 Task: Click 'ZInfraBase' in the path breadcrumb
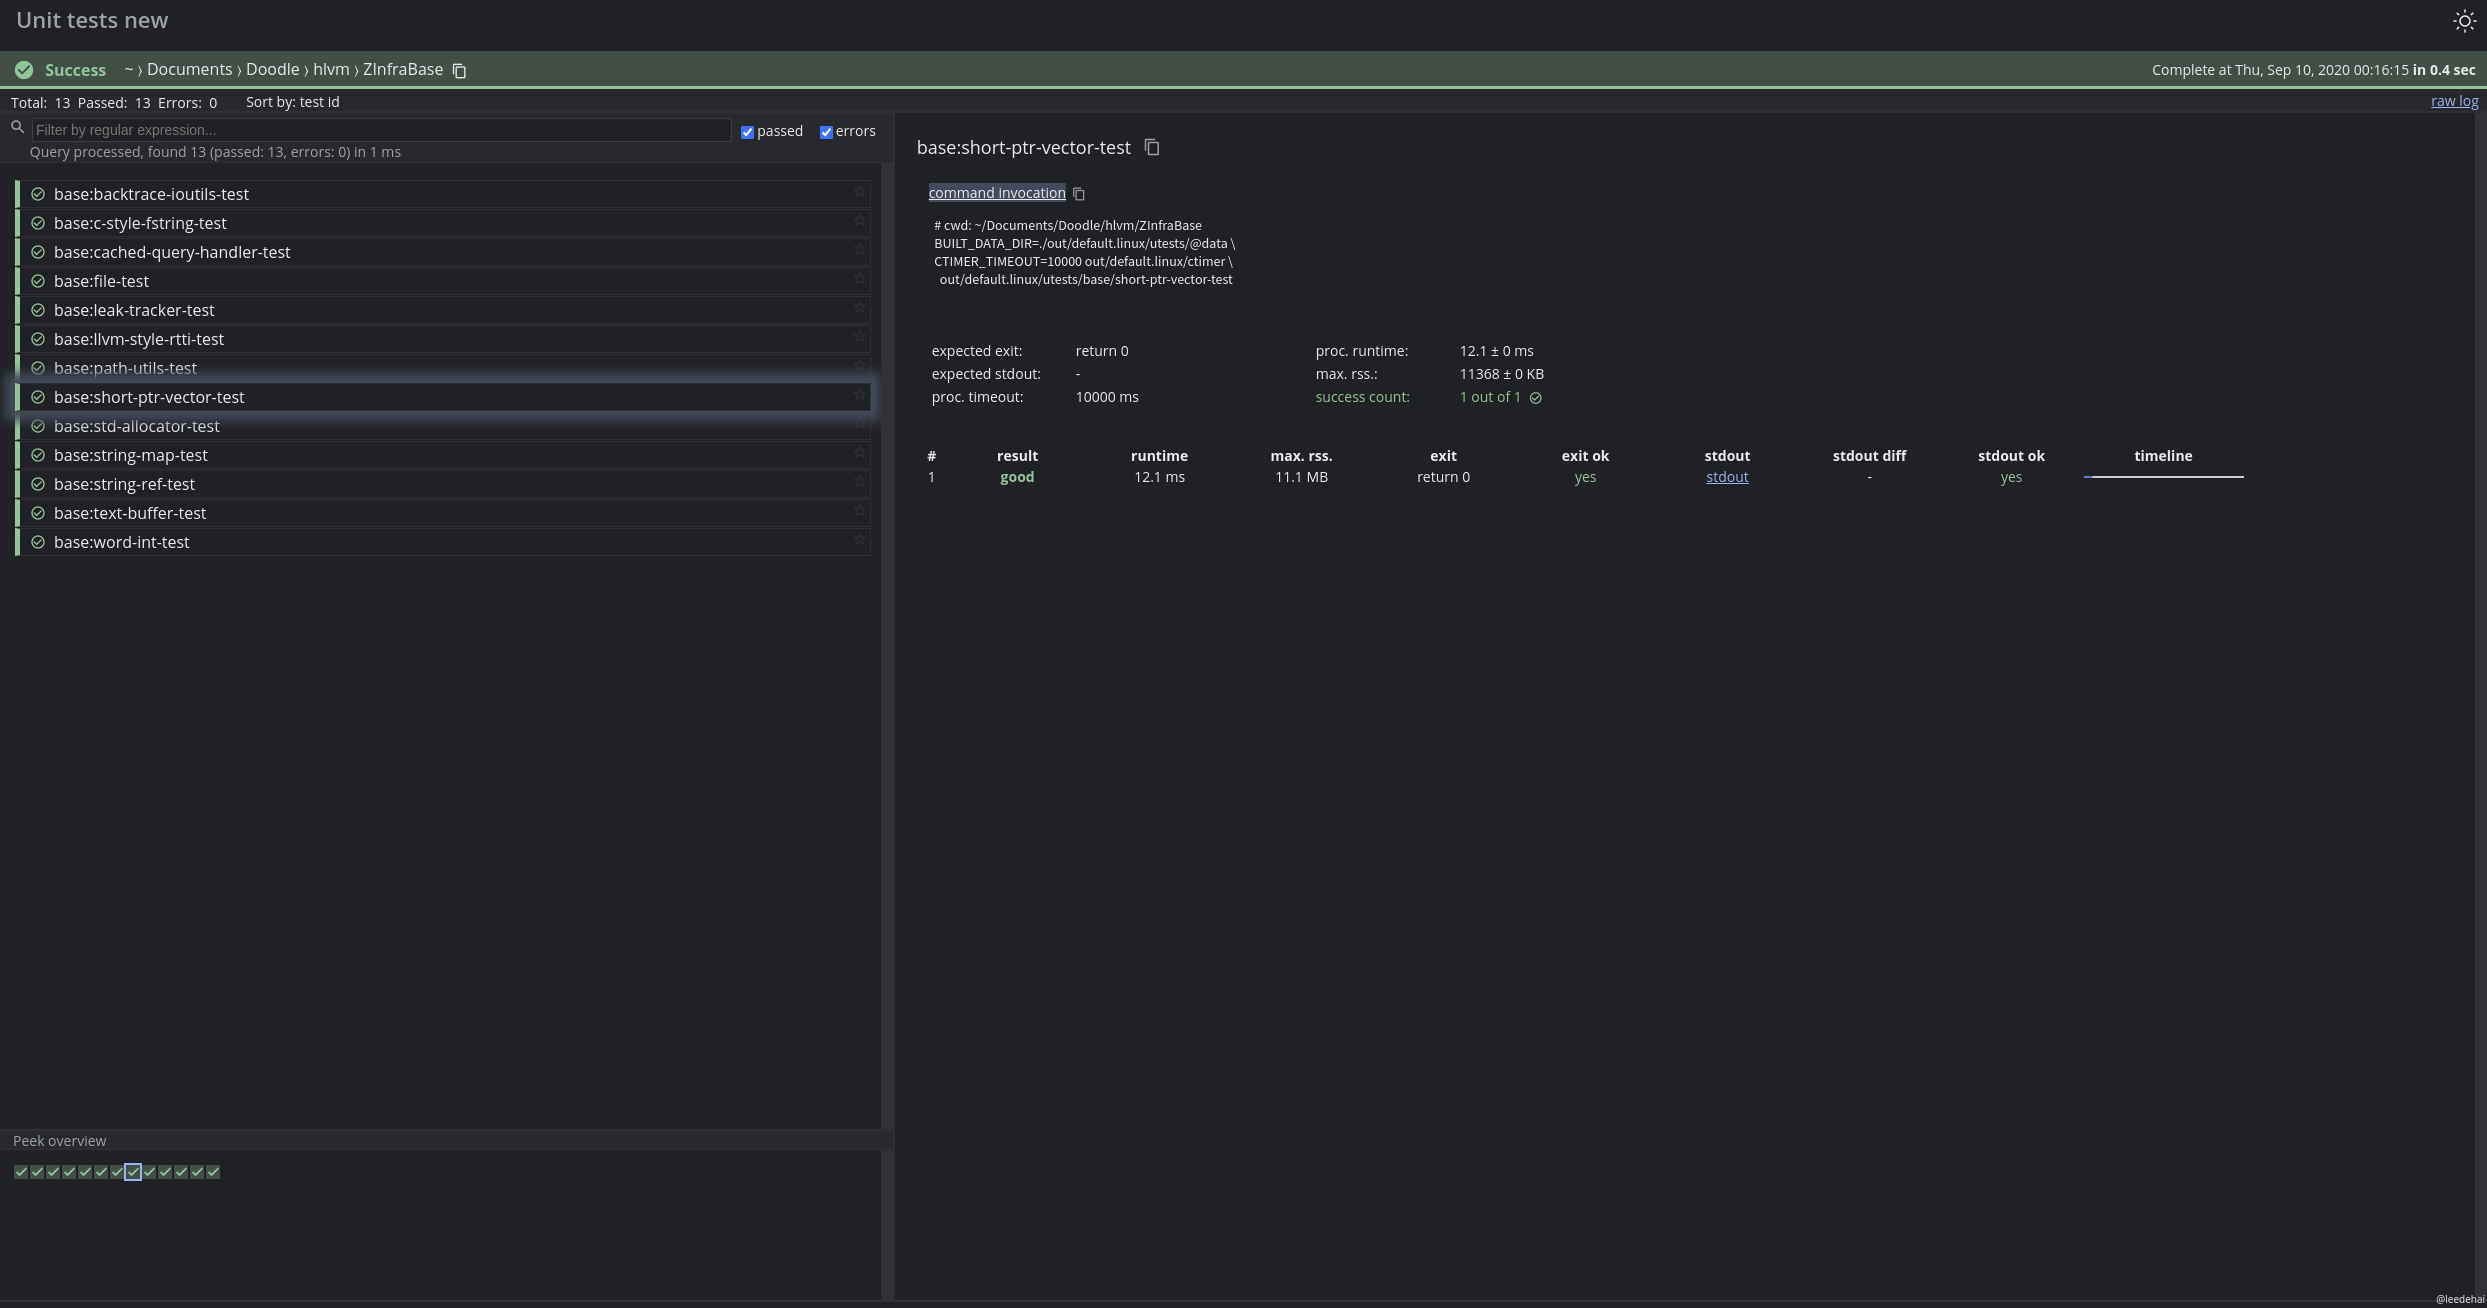click(x=403, y=69)
